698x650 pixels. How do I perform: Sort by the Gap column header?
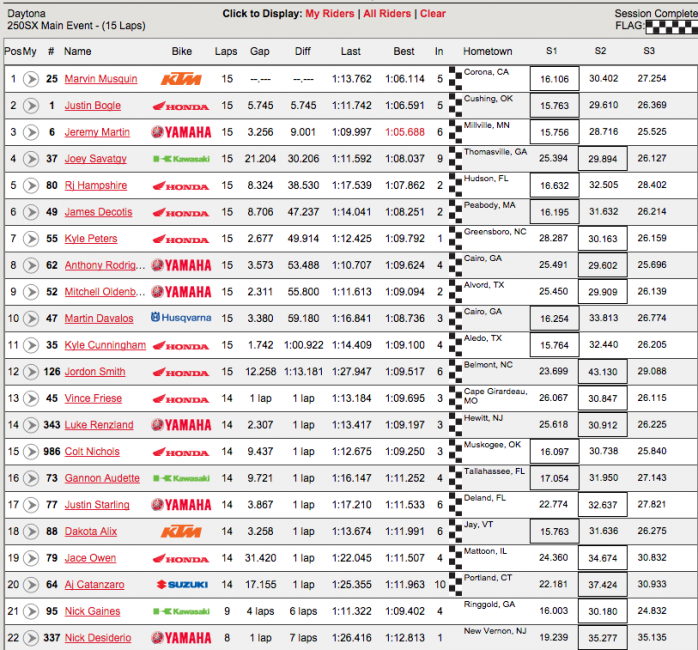[x=260, y=52]
